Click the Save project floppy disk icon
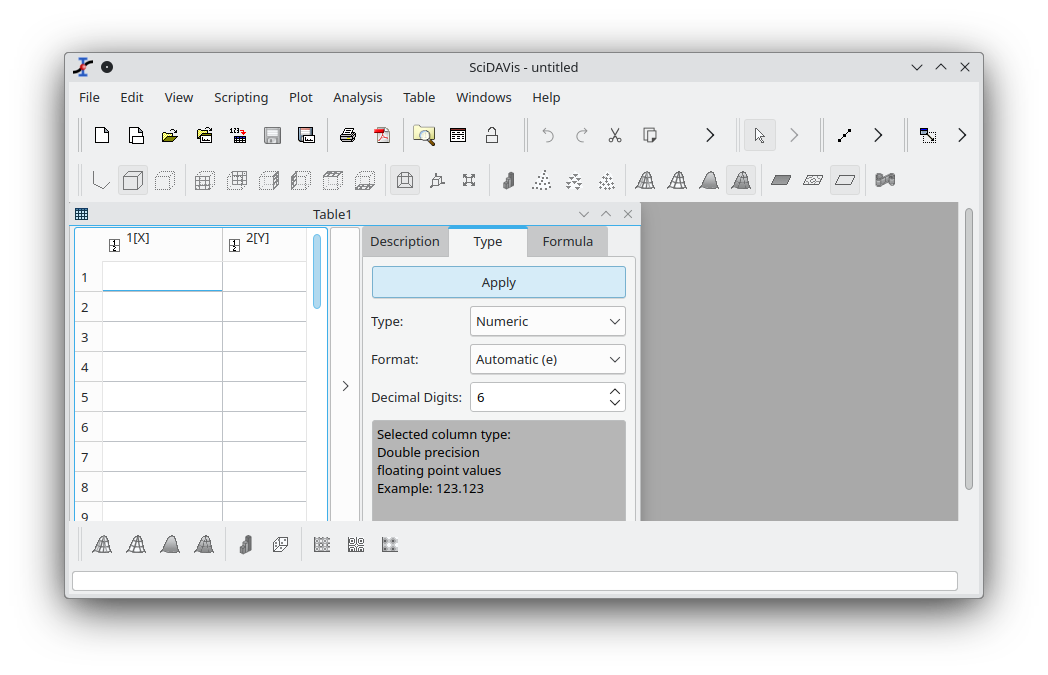This screenshot has width=1048, height=675. pos(272,136)
